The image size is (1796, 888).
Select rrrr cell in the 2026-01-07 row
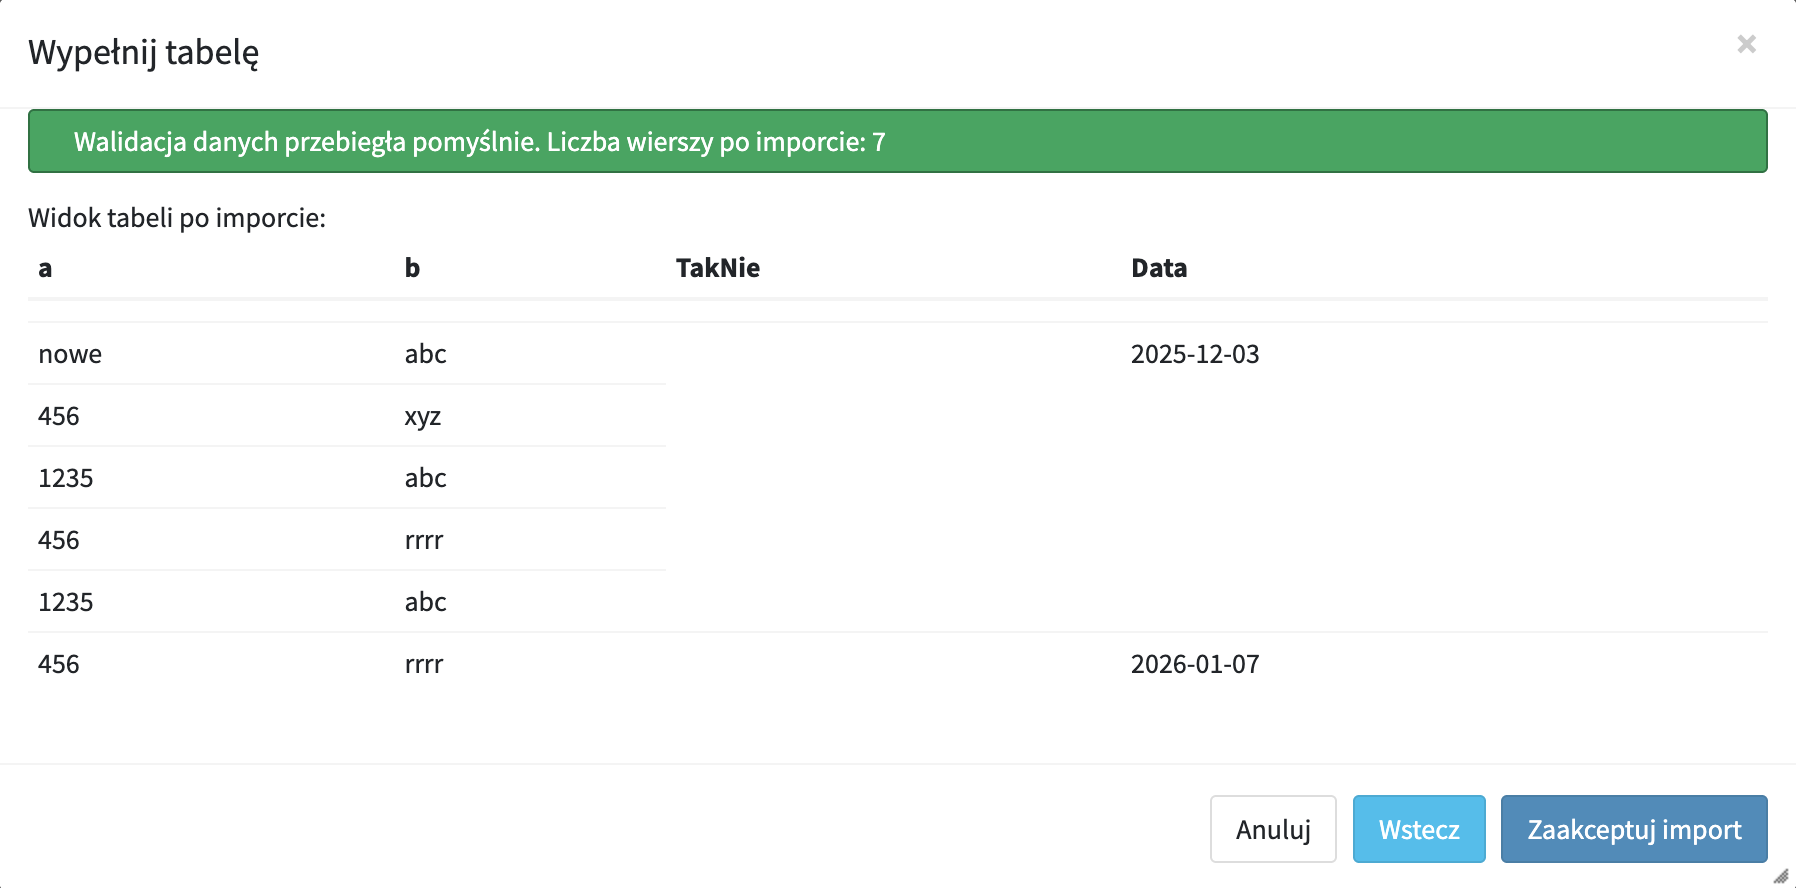[x=423, y=664]
